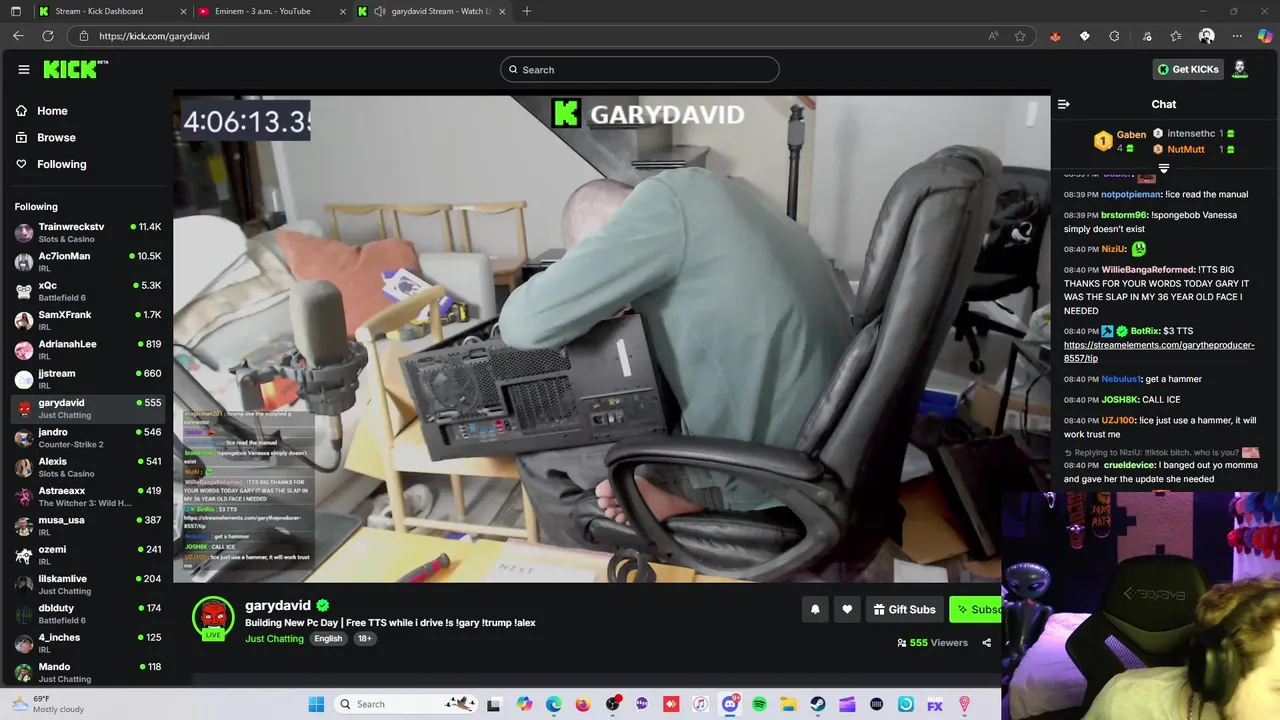
Task: Collapse the chat panel arrow icon
Action: click(x=1064, y=104)
